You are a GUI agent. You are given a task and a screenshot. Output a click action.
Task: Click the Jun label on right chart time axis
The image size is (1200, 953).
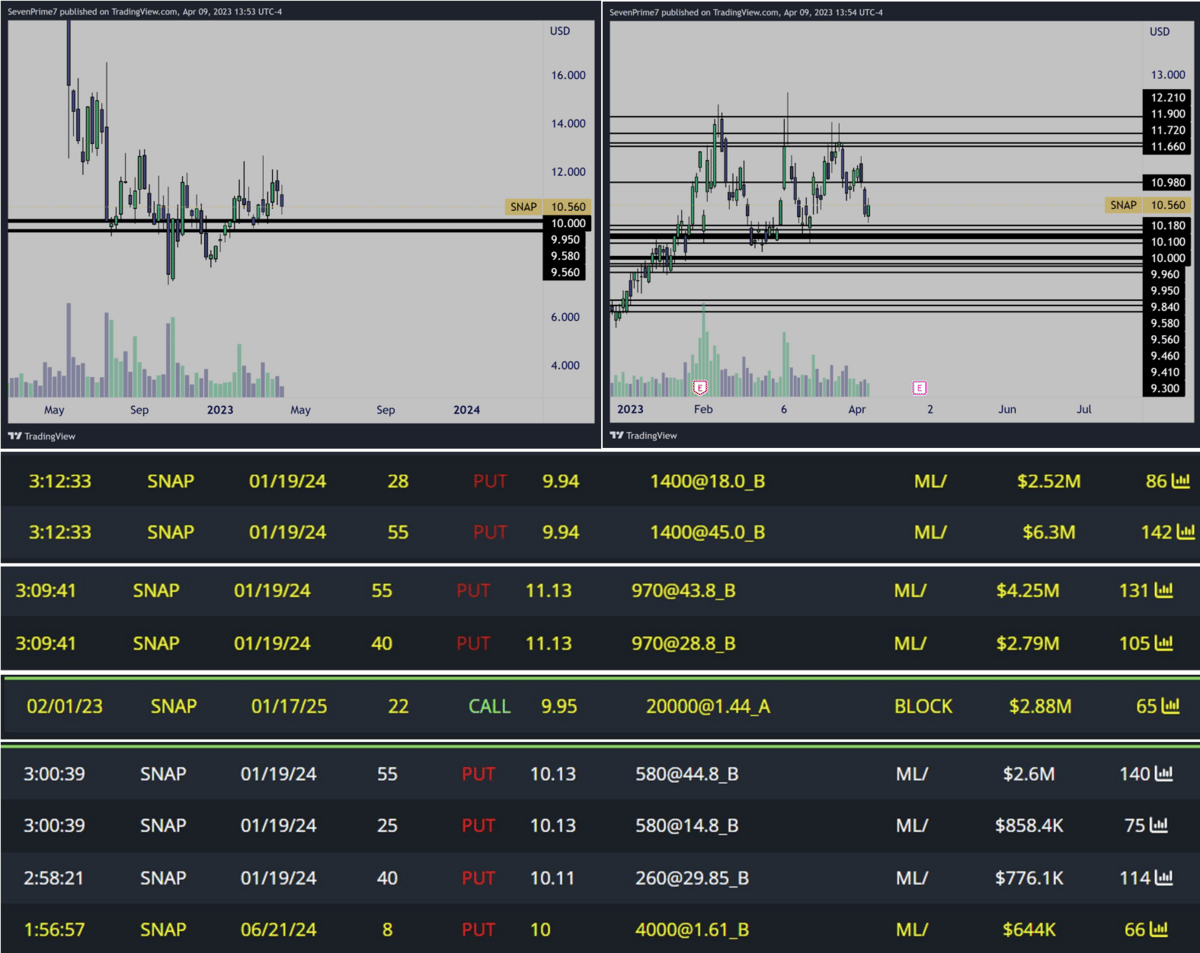[x=1007, y=410]
